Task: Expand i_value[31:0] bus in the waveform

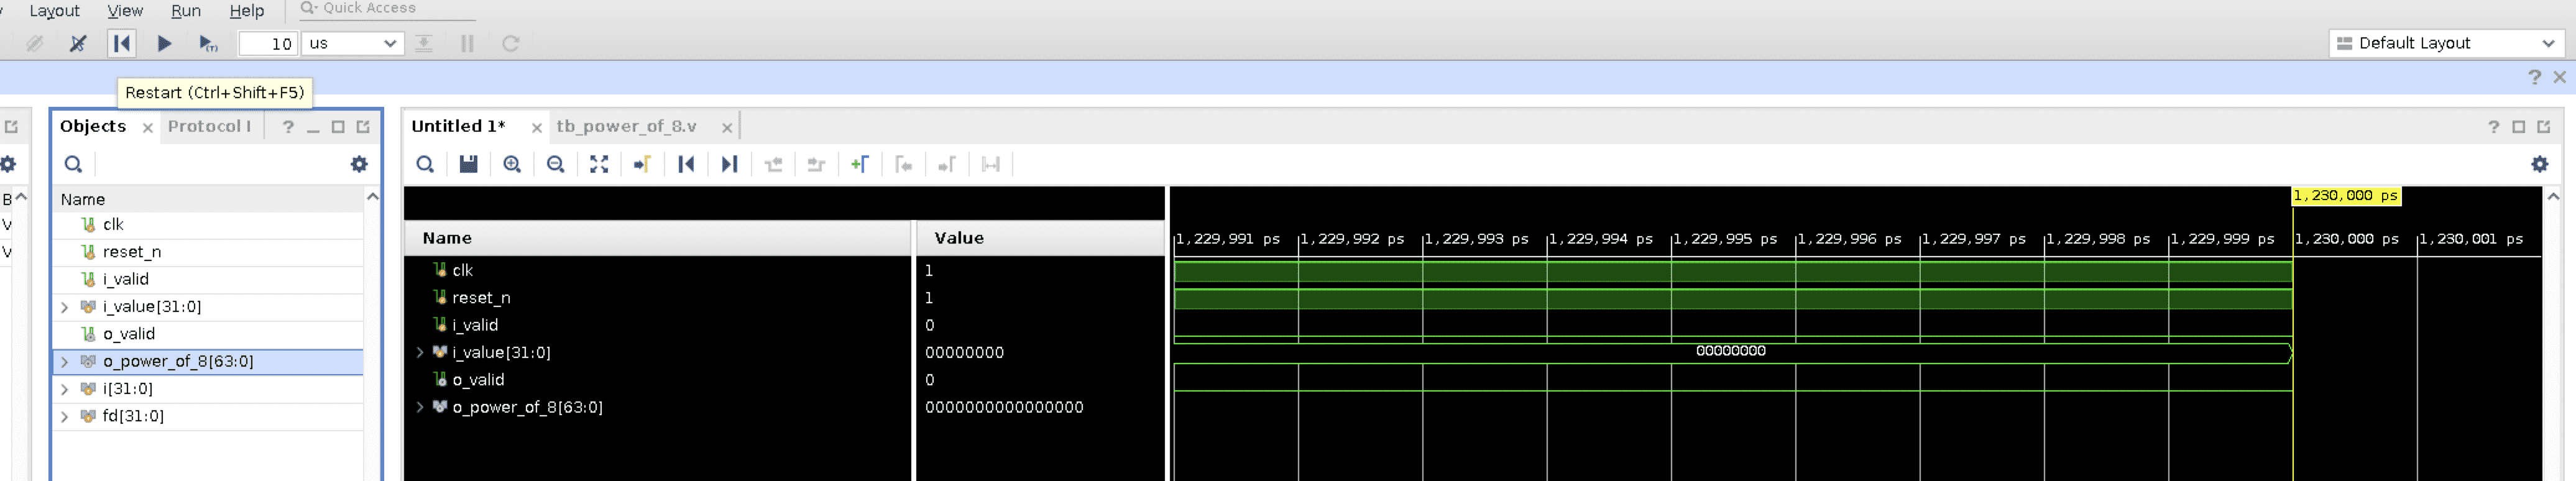Action: coord(420,352)
